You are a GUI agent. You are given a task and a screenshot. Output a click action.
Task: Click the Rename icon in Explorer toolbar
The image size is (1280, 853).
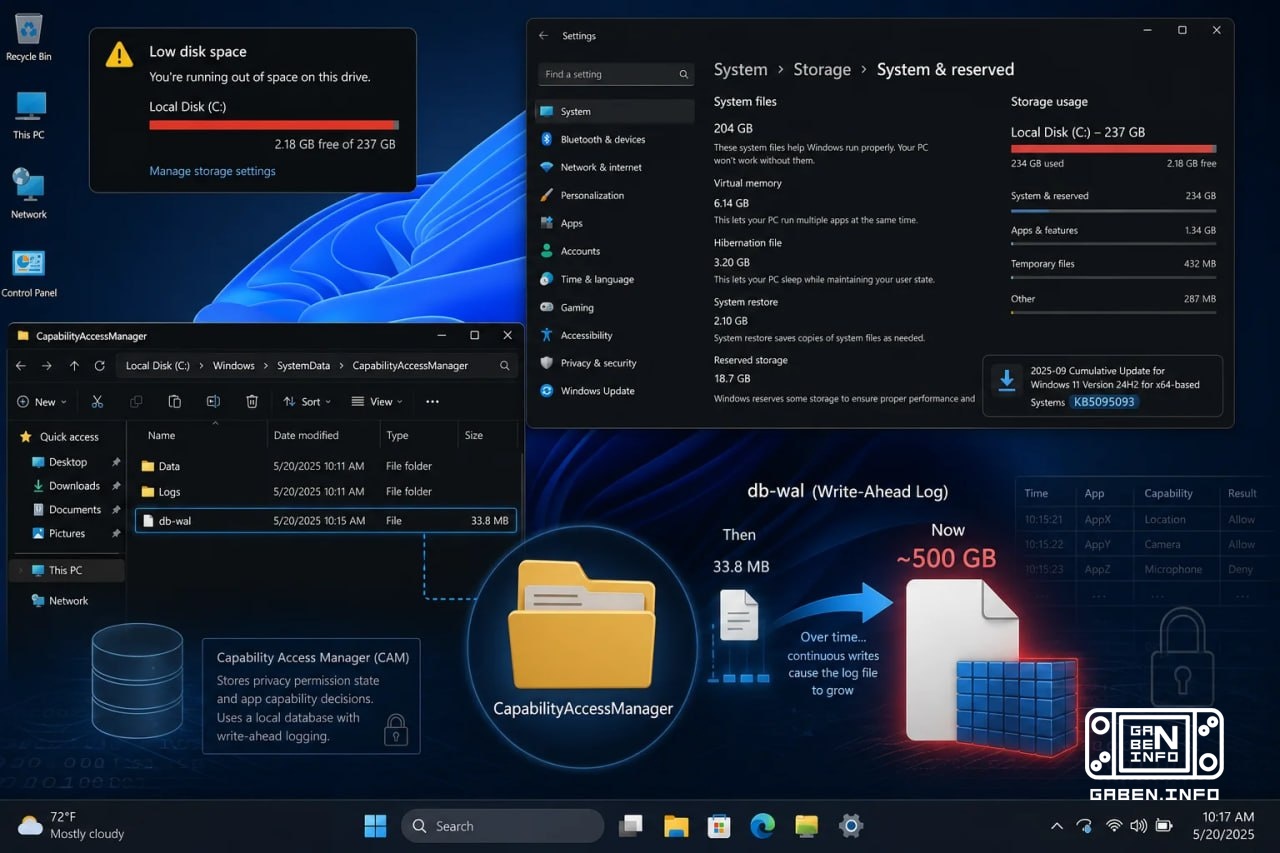[213, 402]
